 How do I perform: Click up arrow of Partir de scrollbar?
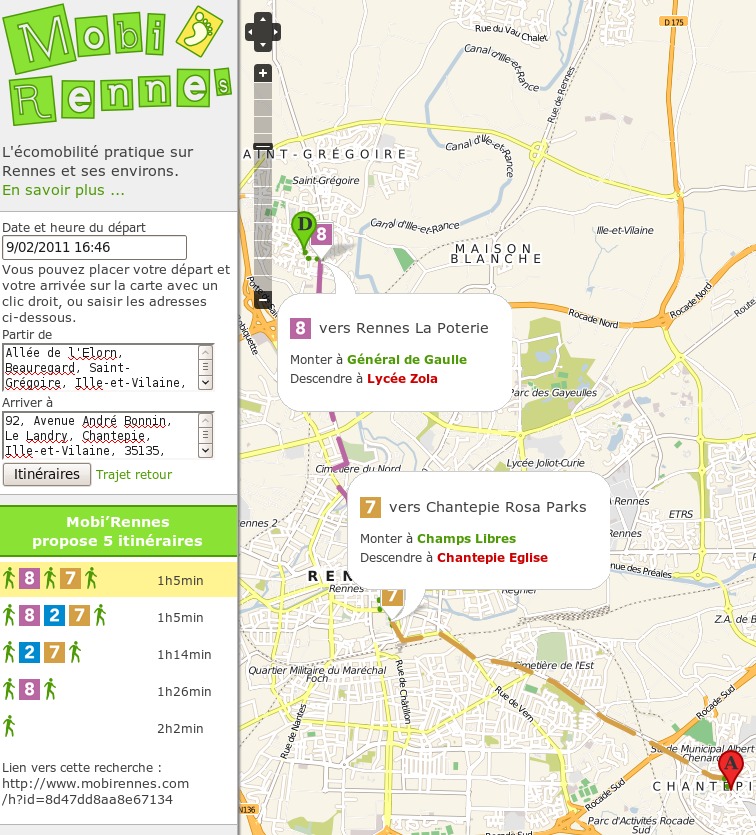[206, 352]
